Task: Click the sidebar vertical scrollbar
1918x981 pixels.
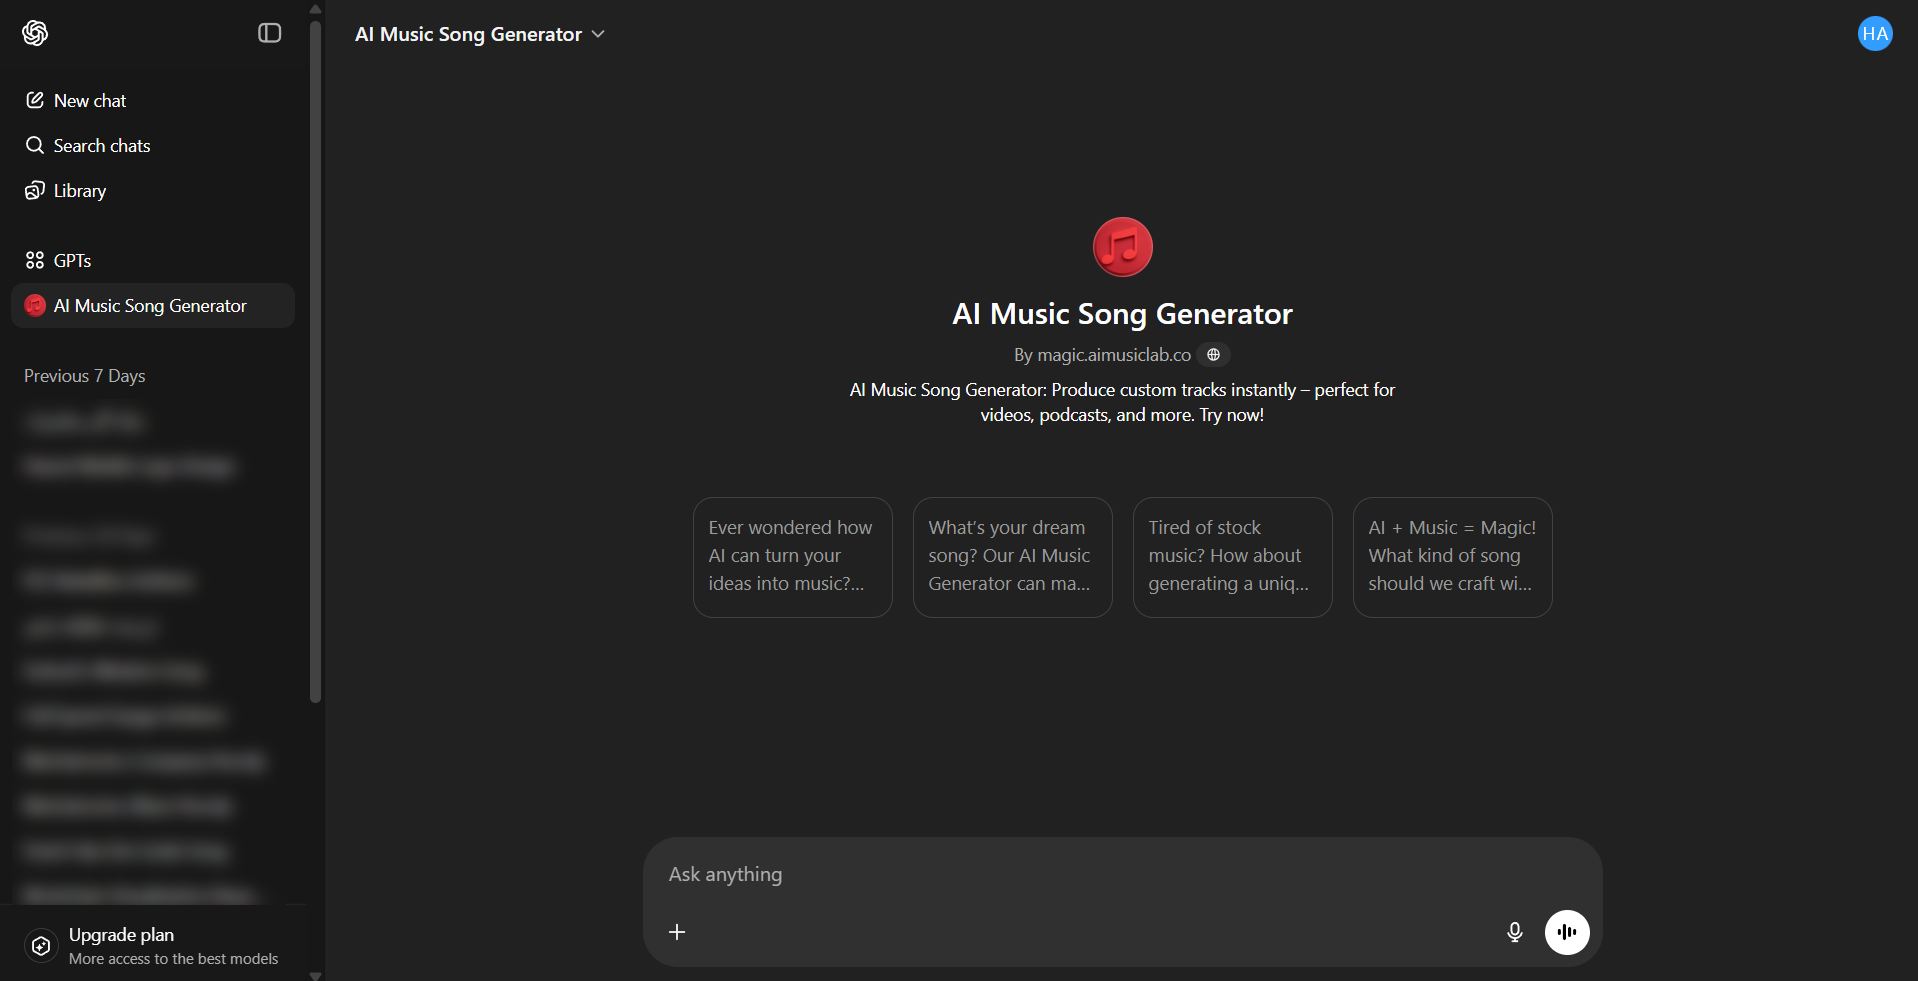Action: [x=316, y=360]
